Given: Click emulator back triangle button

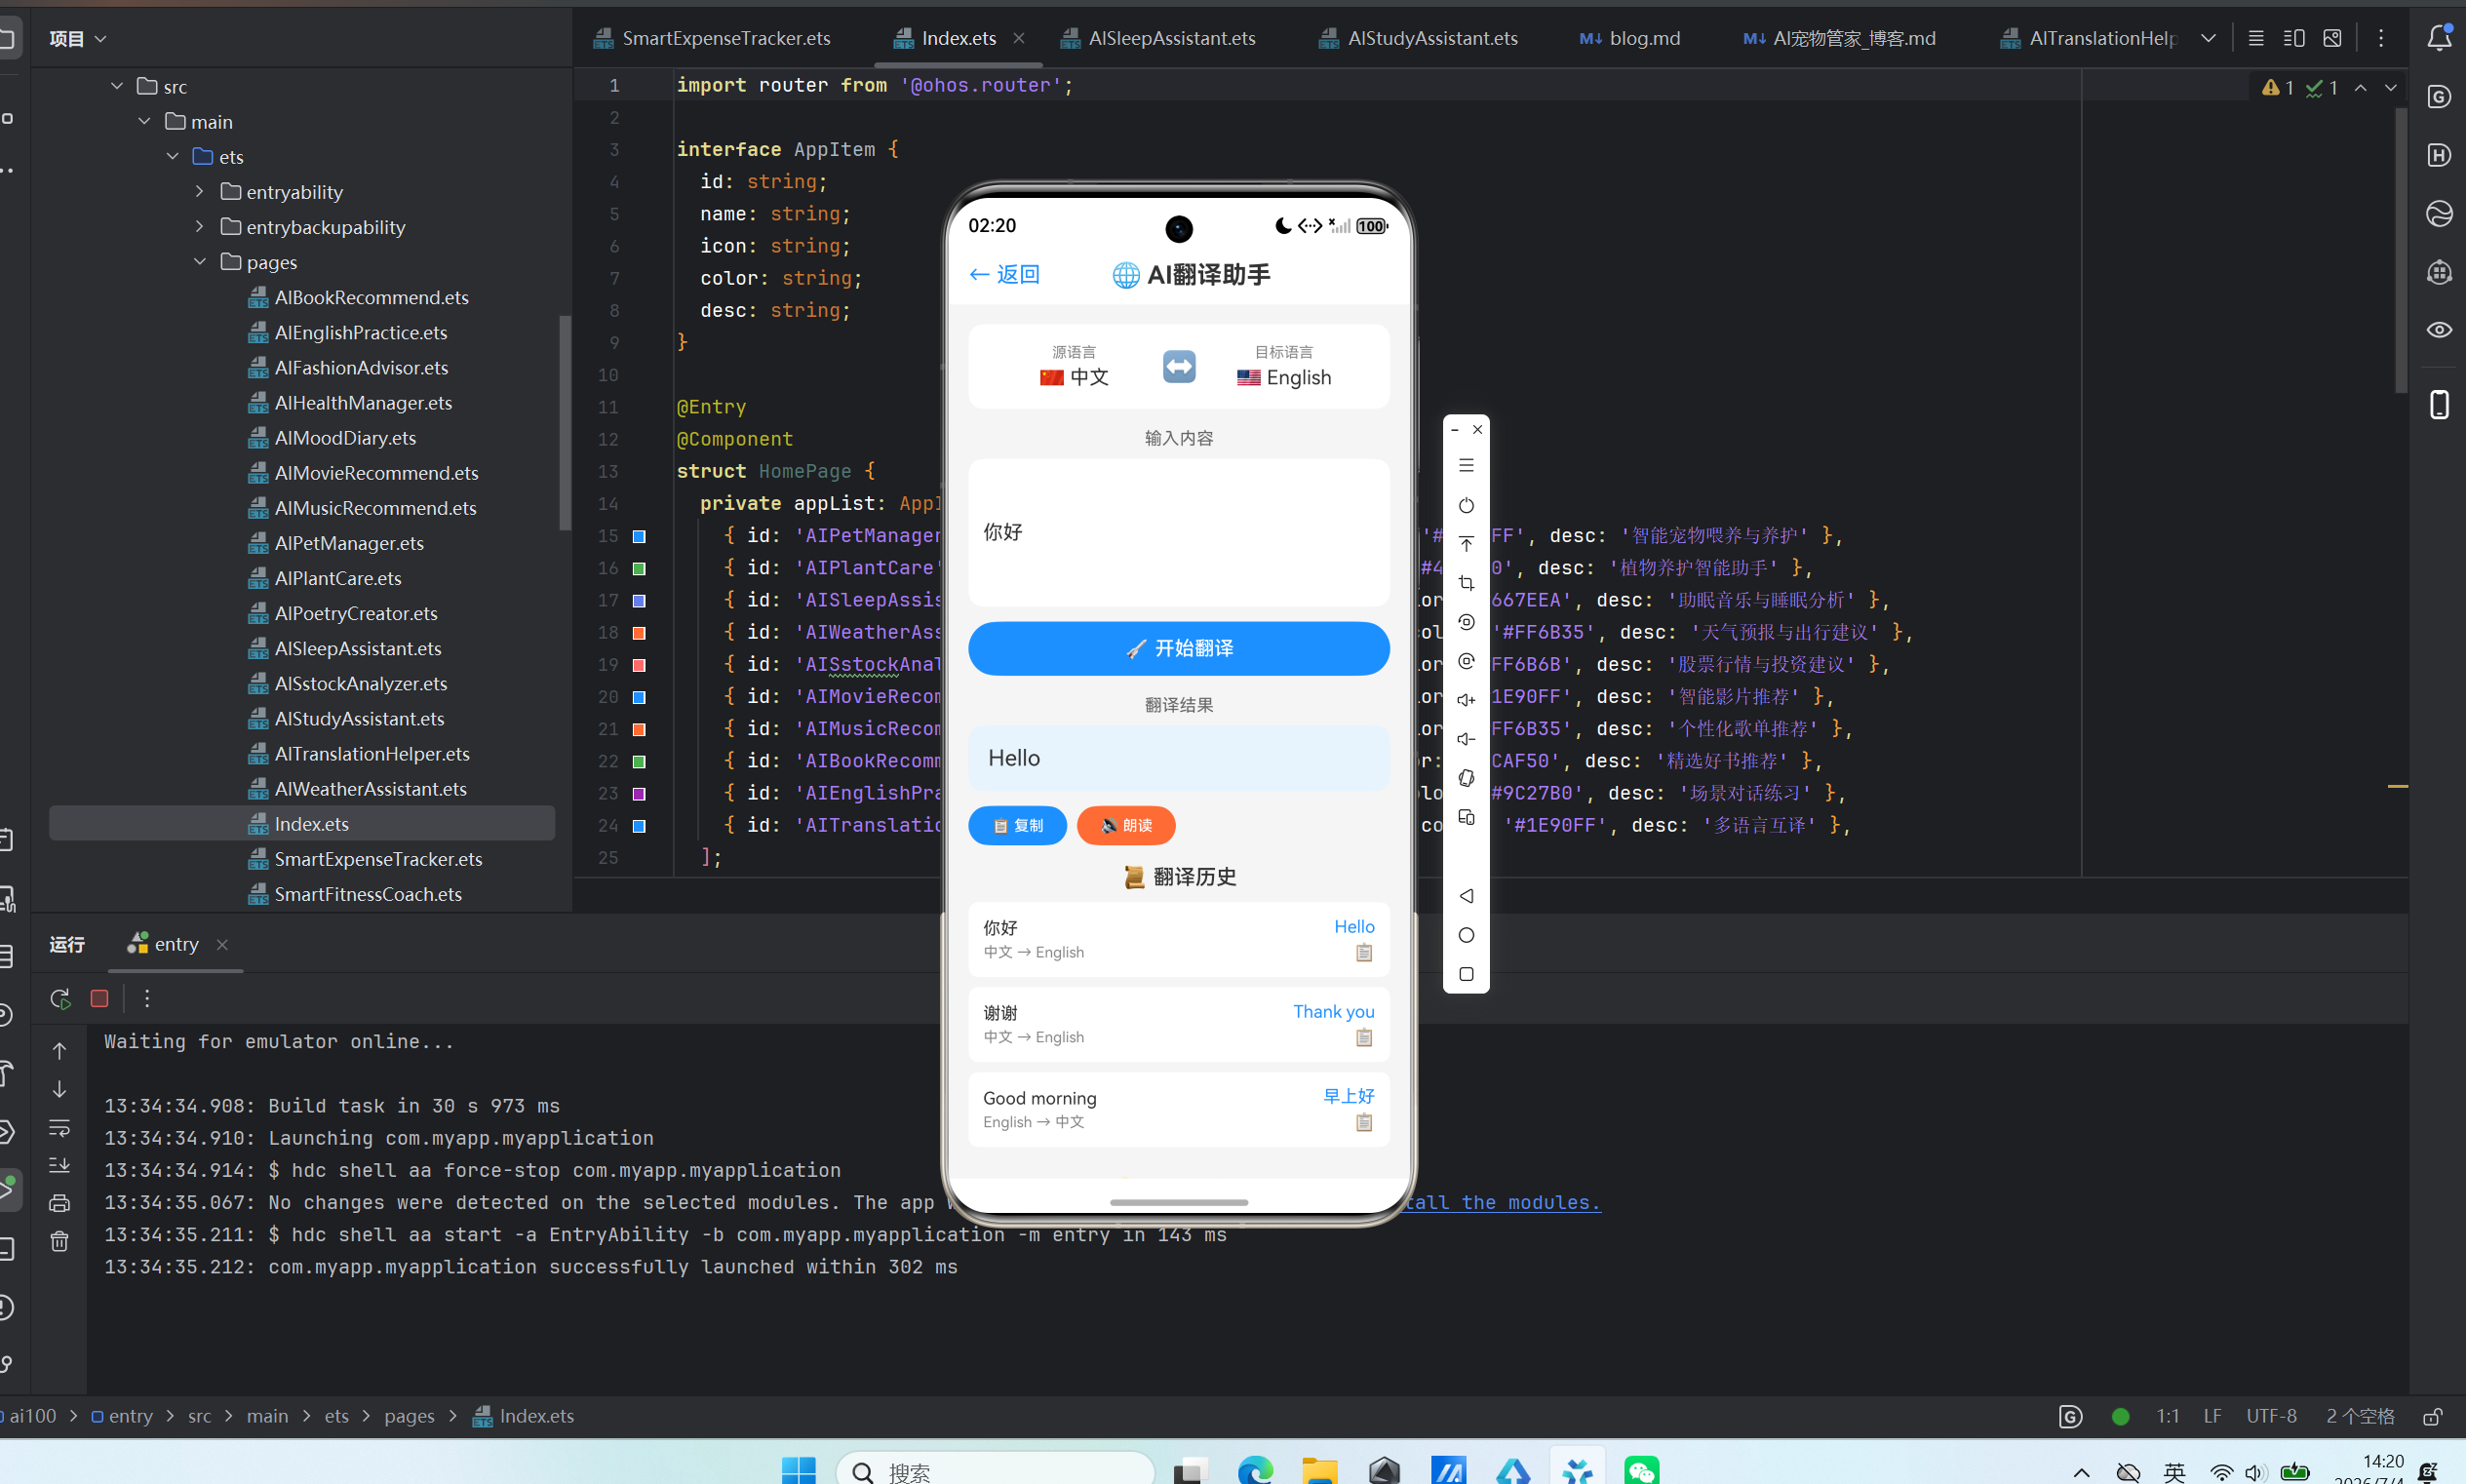Looking at the screenshot, I should (1466, 896).
